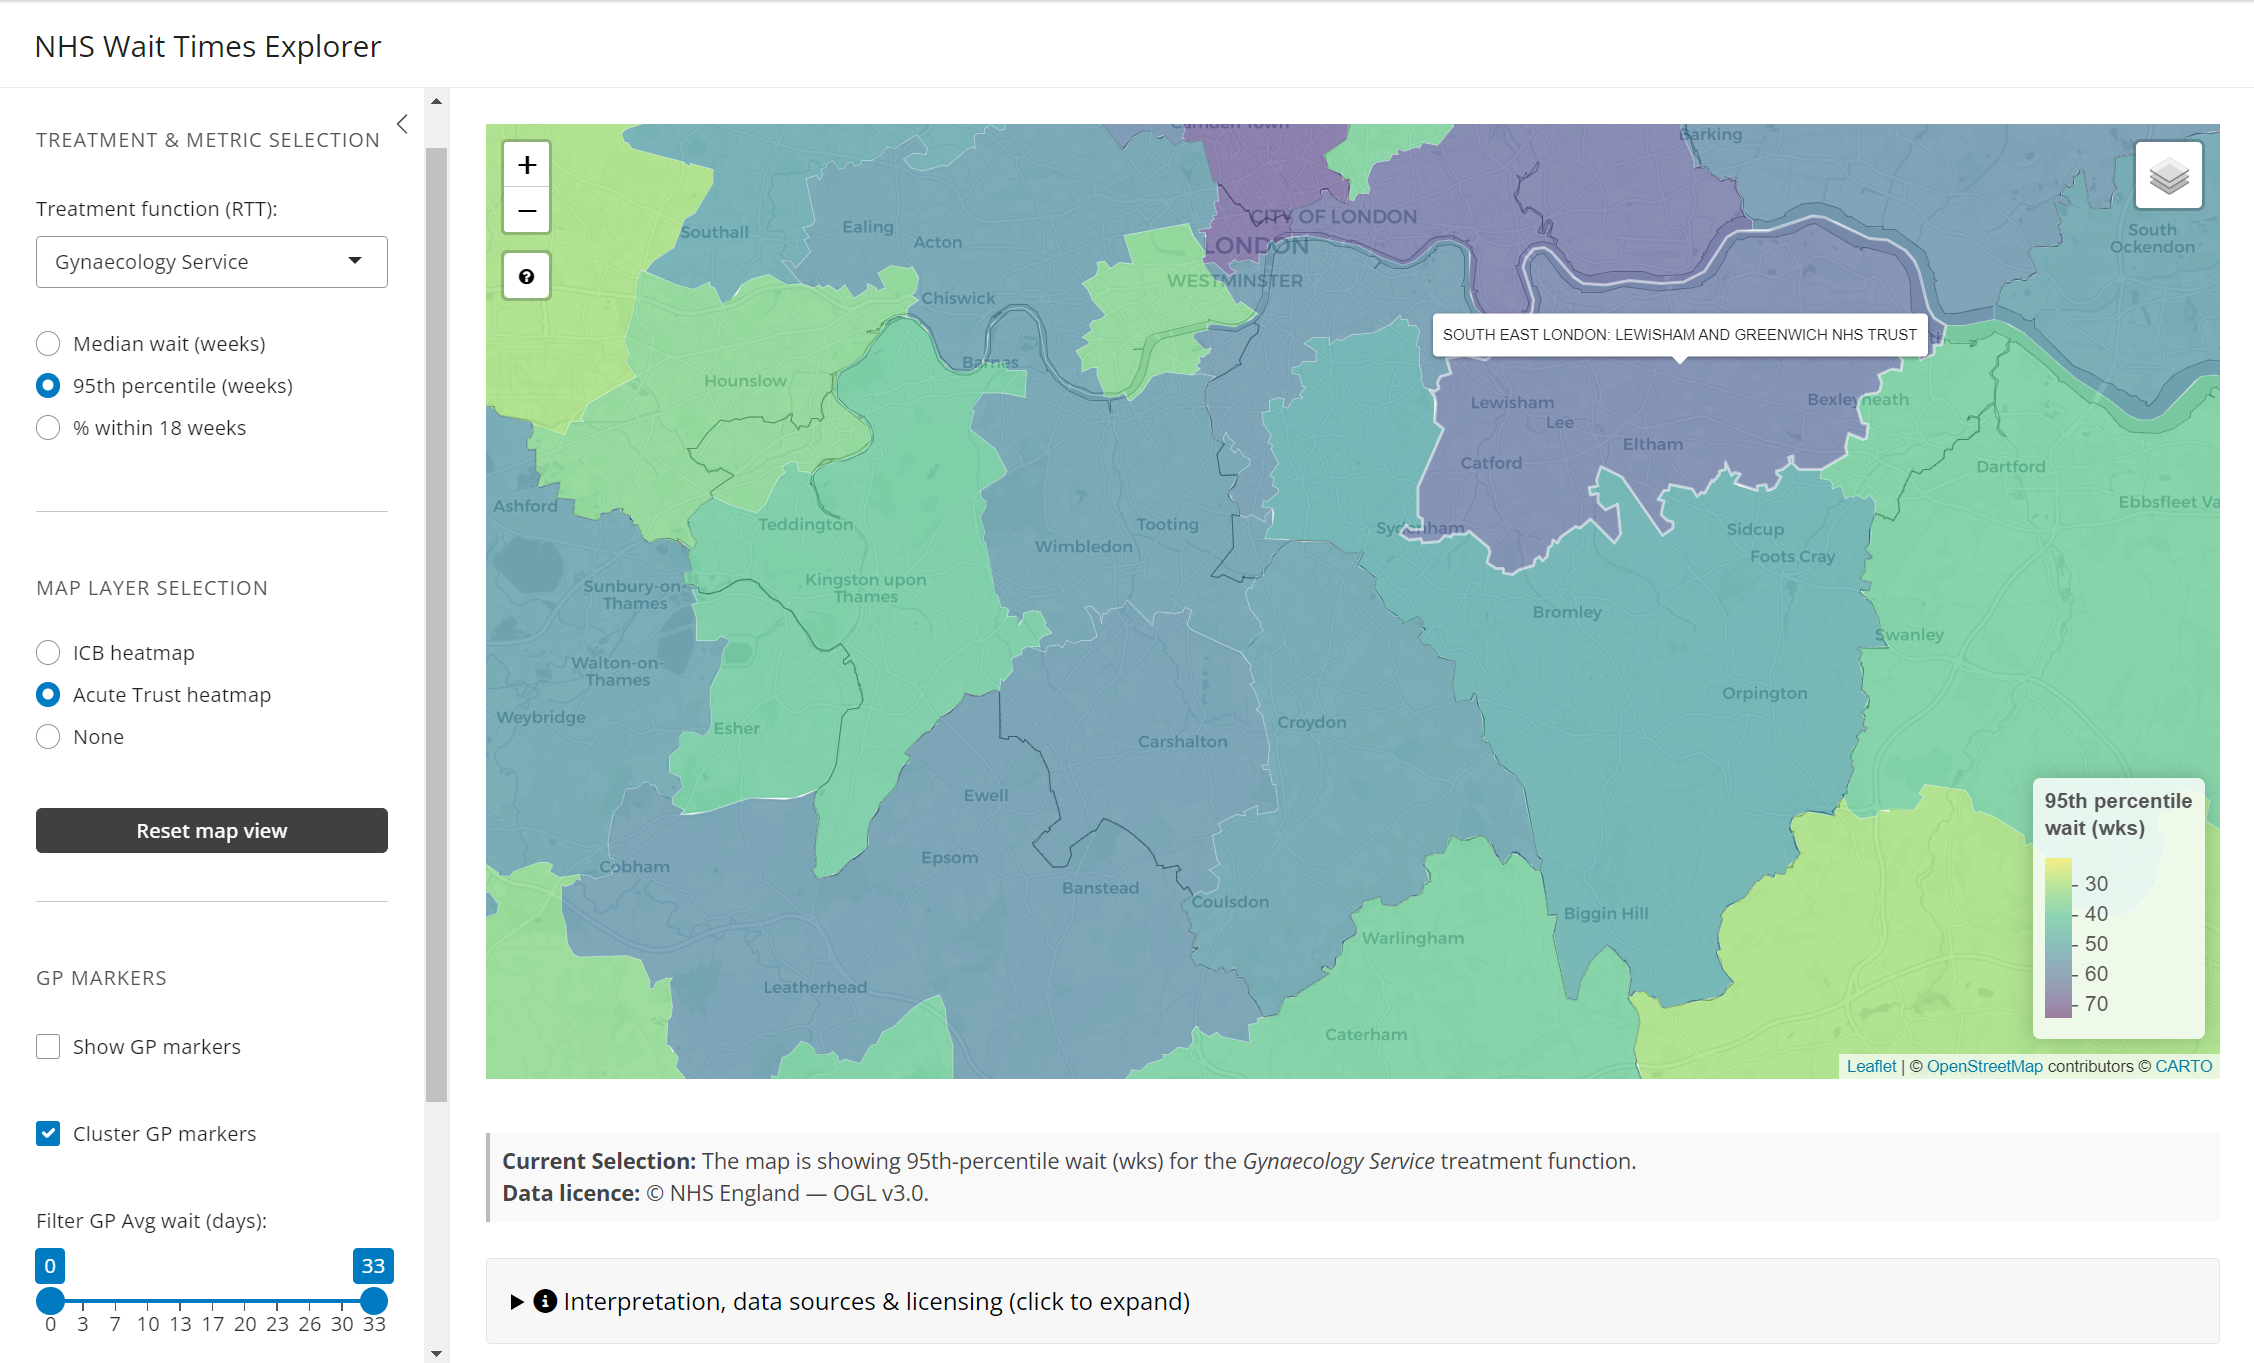Open the map help question-mark button
The image size is (2254, 1363).
tap(527, 276)
